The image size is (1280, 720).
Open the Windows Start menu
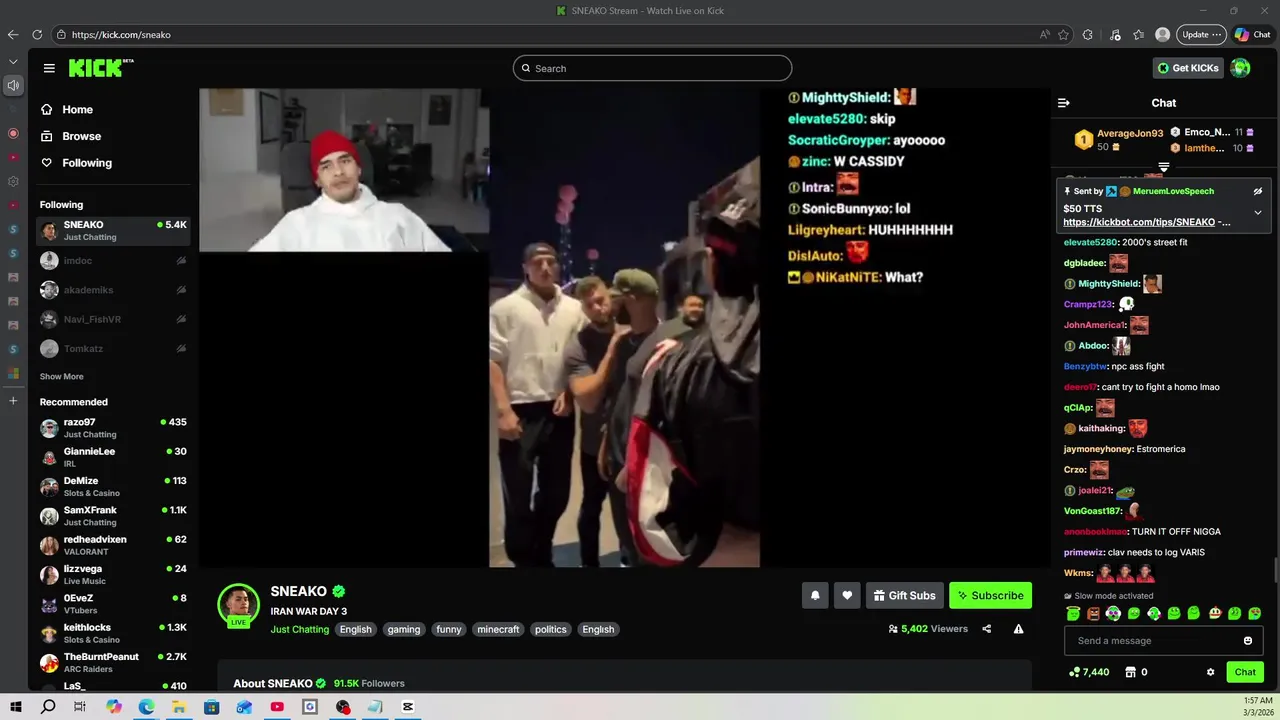[16, 707]
